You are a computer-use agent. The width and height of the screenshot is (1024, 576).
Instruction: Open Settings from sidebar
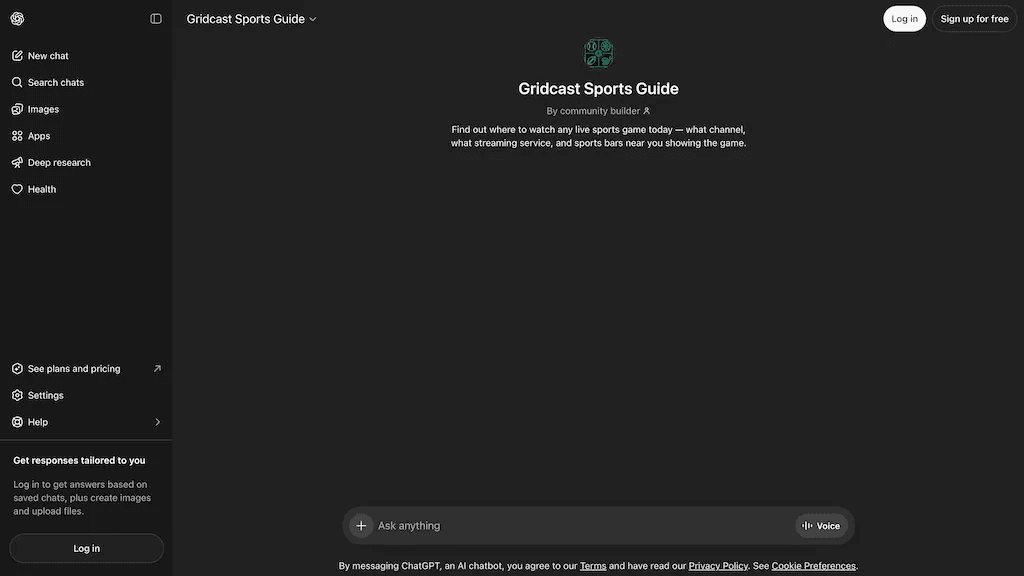coord(86,396)
